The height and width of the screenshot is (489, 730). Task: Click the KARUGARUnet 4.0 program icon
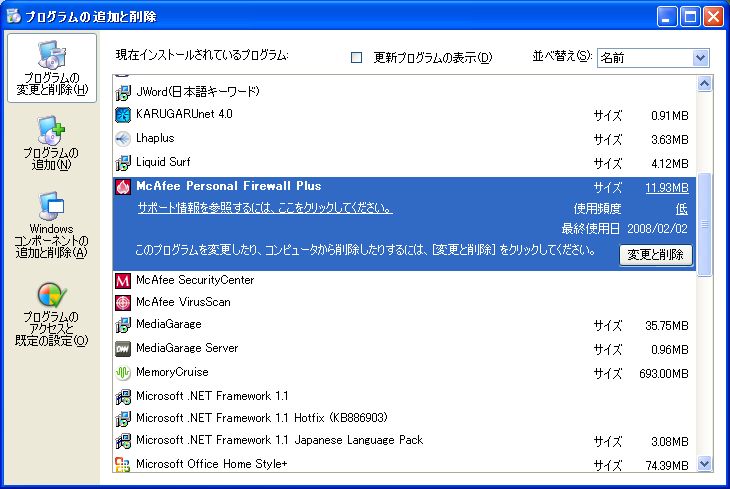click(123, 115)
